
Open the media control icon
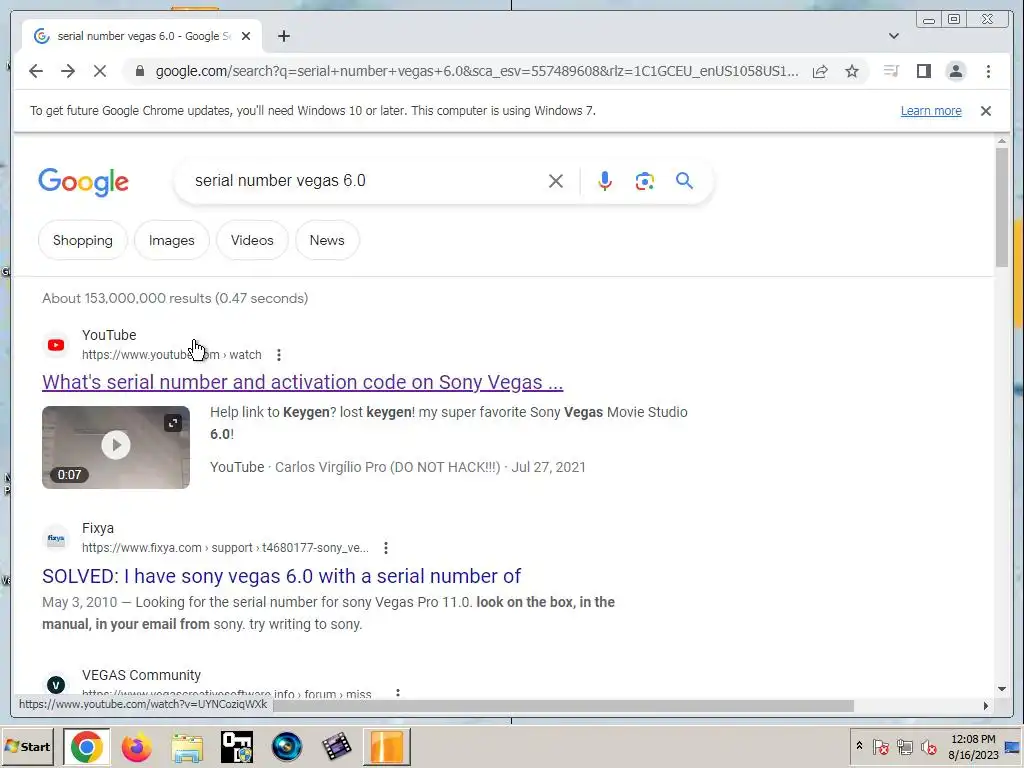point(891,71)
